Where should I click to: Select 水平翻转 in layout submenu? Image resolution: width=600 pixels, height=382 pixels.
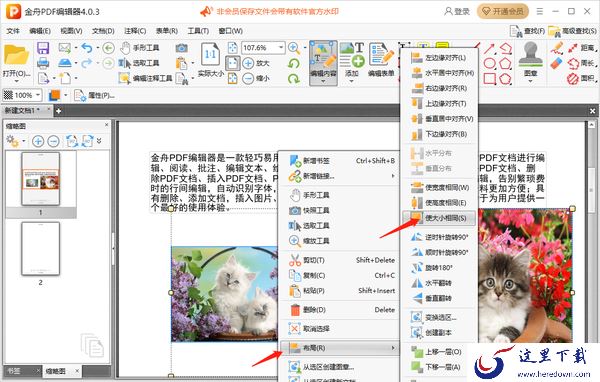[x=439, y=283]
